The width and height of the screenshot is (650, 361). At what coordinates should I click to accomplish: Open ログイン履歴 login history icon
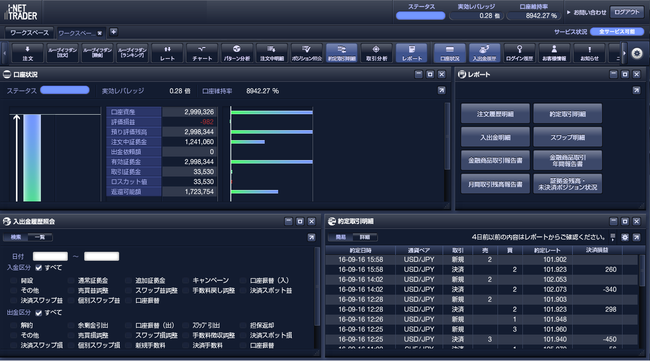point(519,53)
